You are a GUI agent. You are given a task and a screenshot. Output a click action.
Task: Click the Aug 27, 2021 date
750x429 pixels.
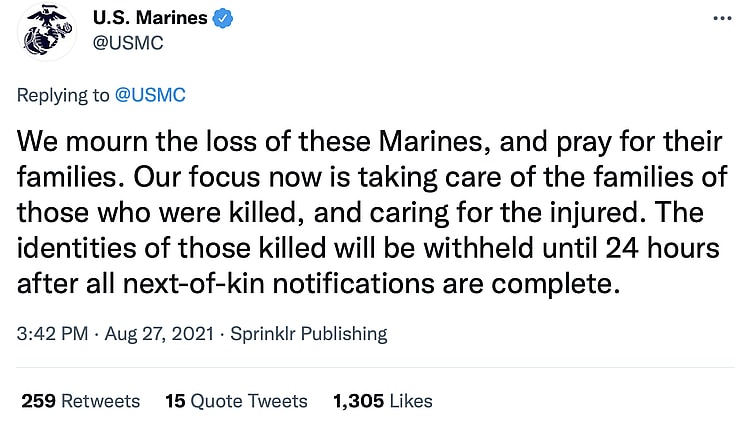(x=148, y=334)
